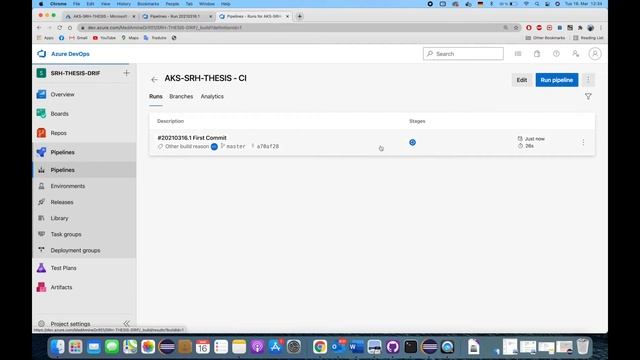Open the Window menu in the menu bar
This screenshot has height=360, width=640.
click(207, 4)
